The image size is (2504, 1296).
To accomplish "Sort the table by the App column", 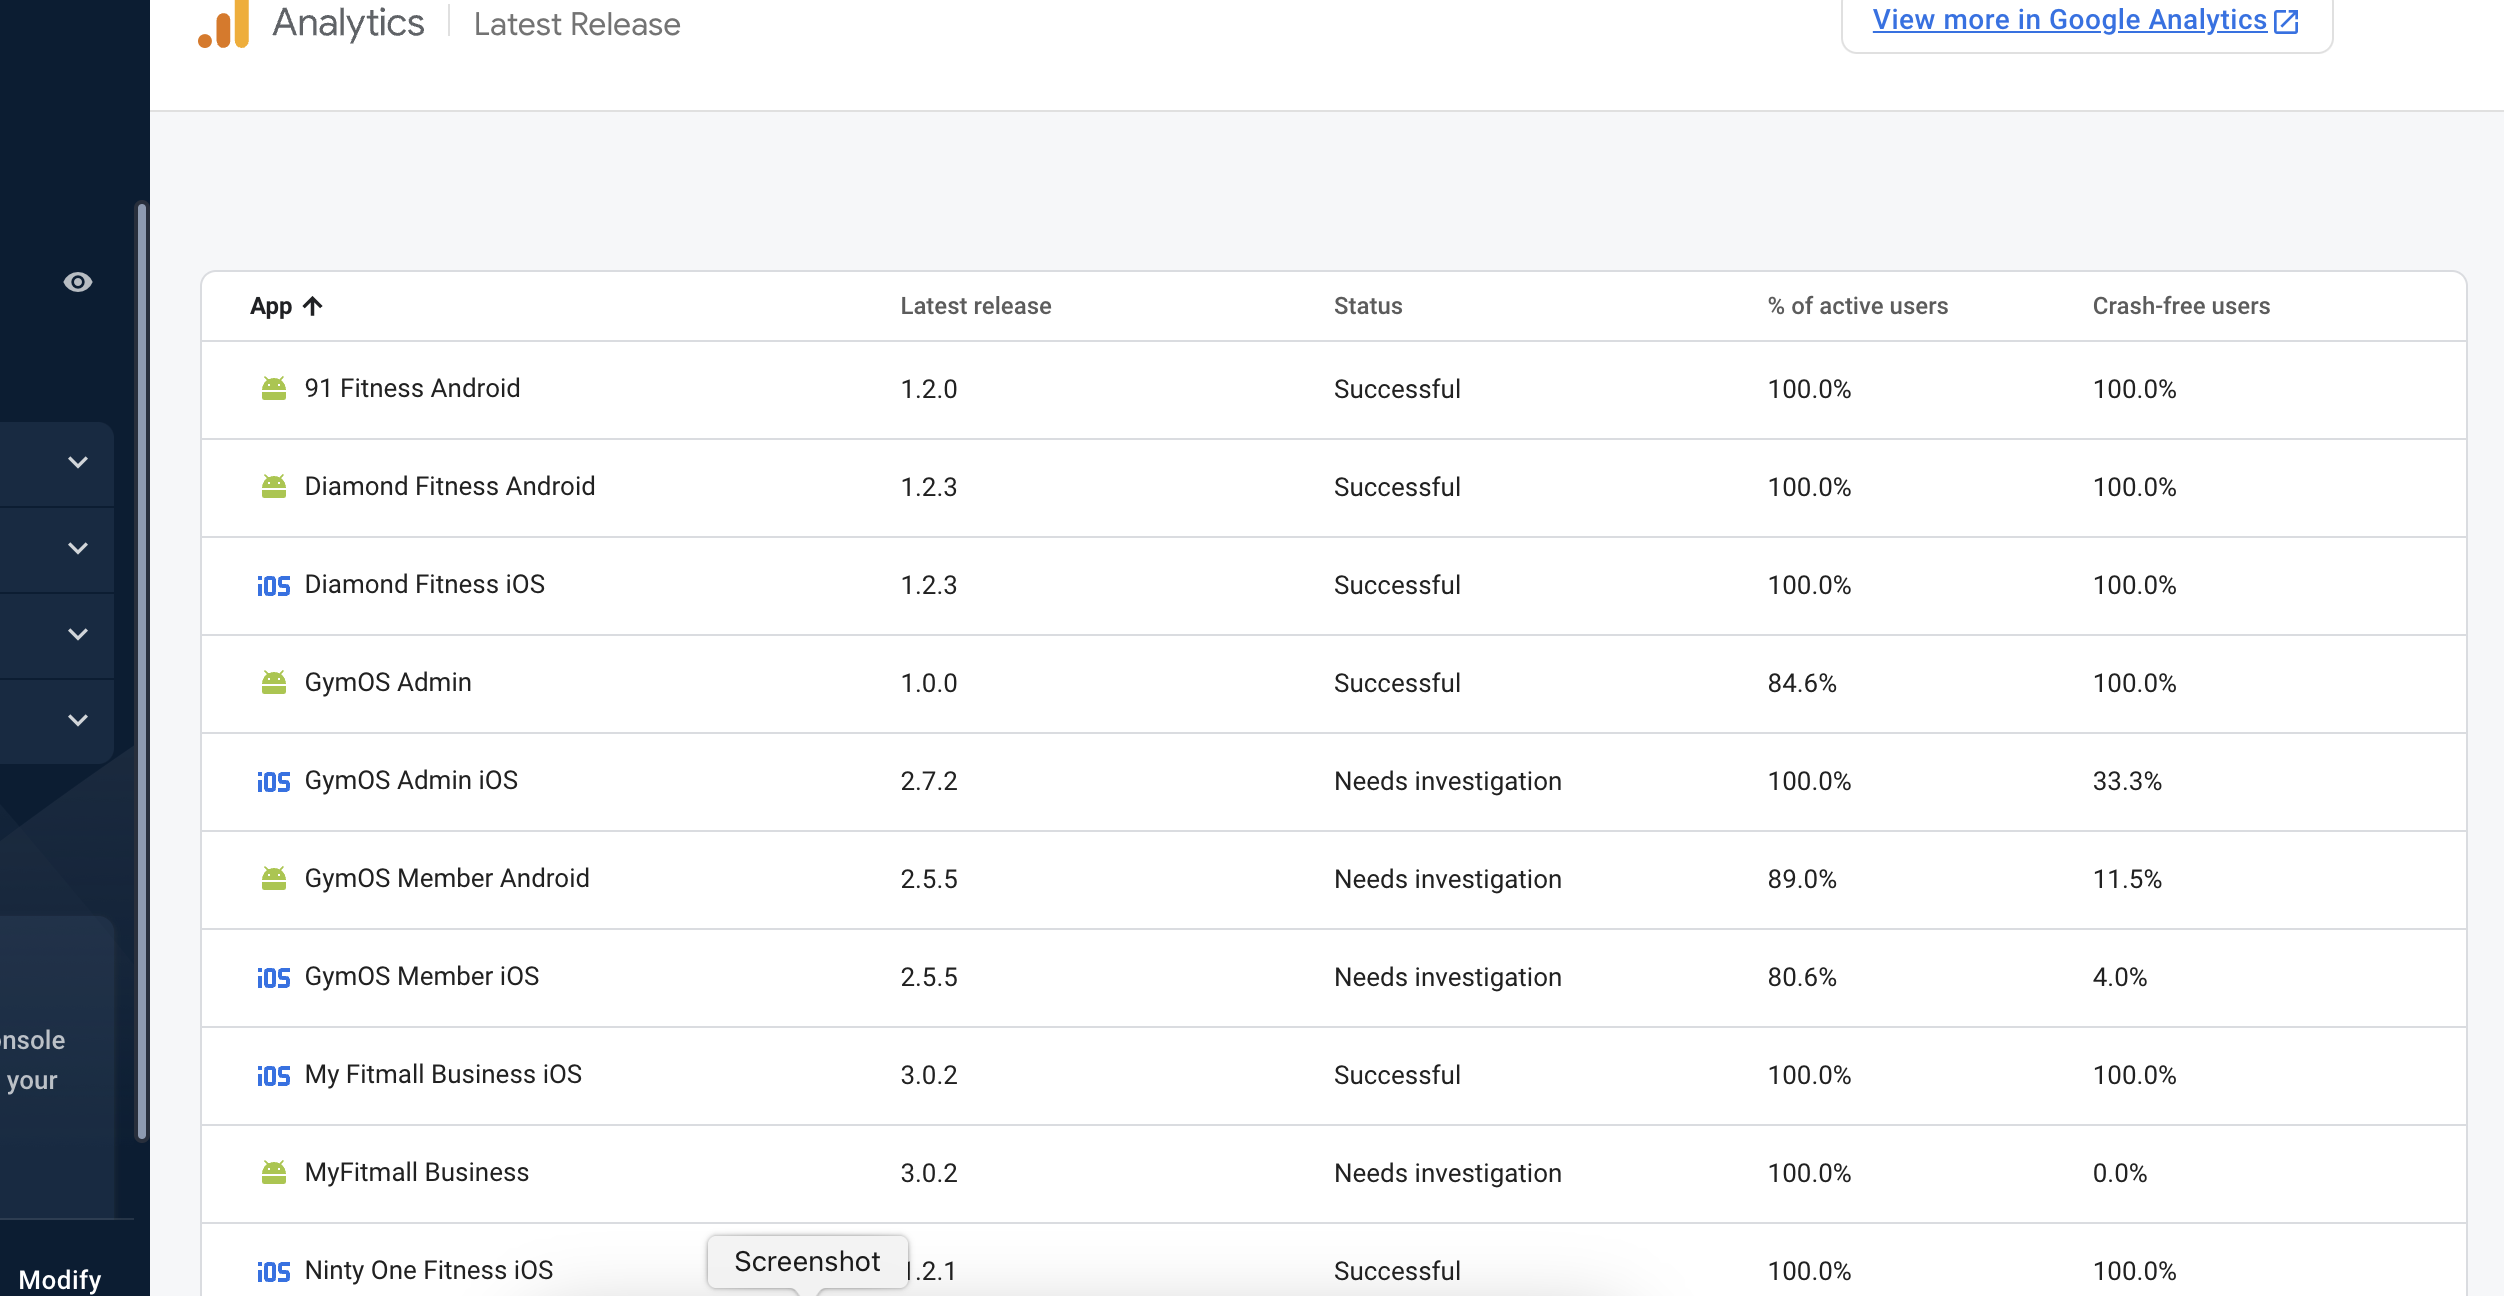I will (x=287, y=306).
